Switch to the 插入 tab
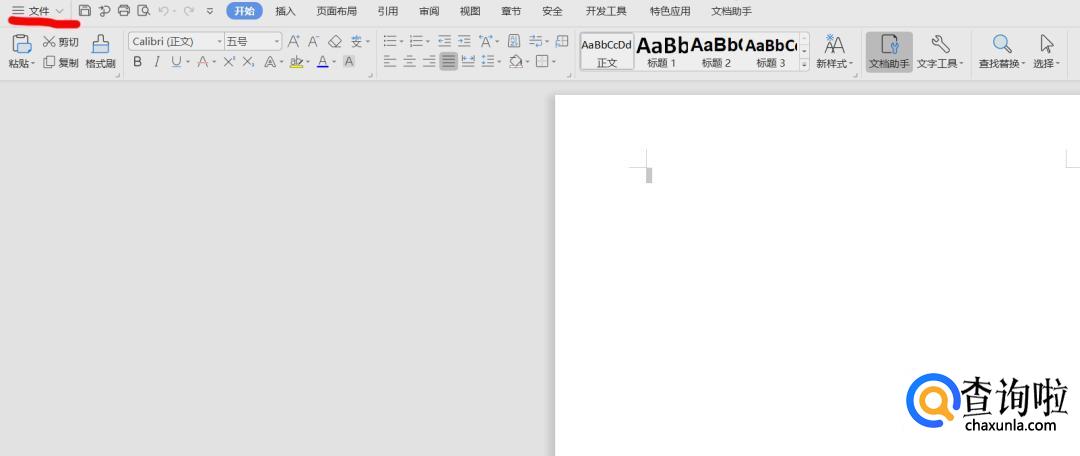 tap(285, 11)
